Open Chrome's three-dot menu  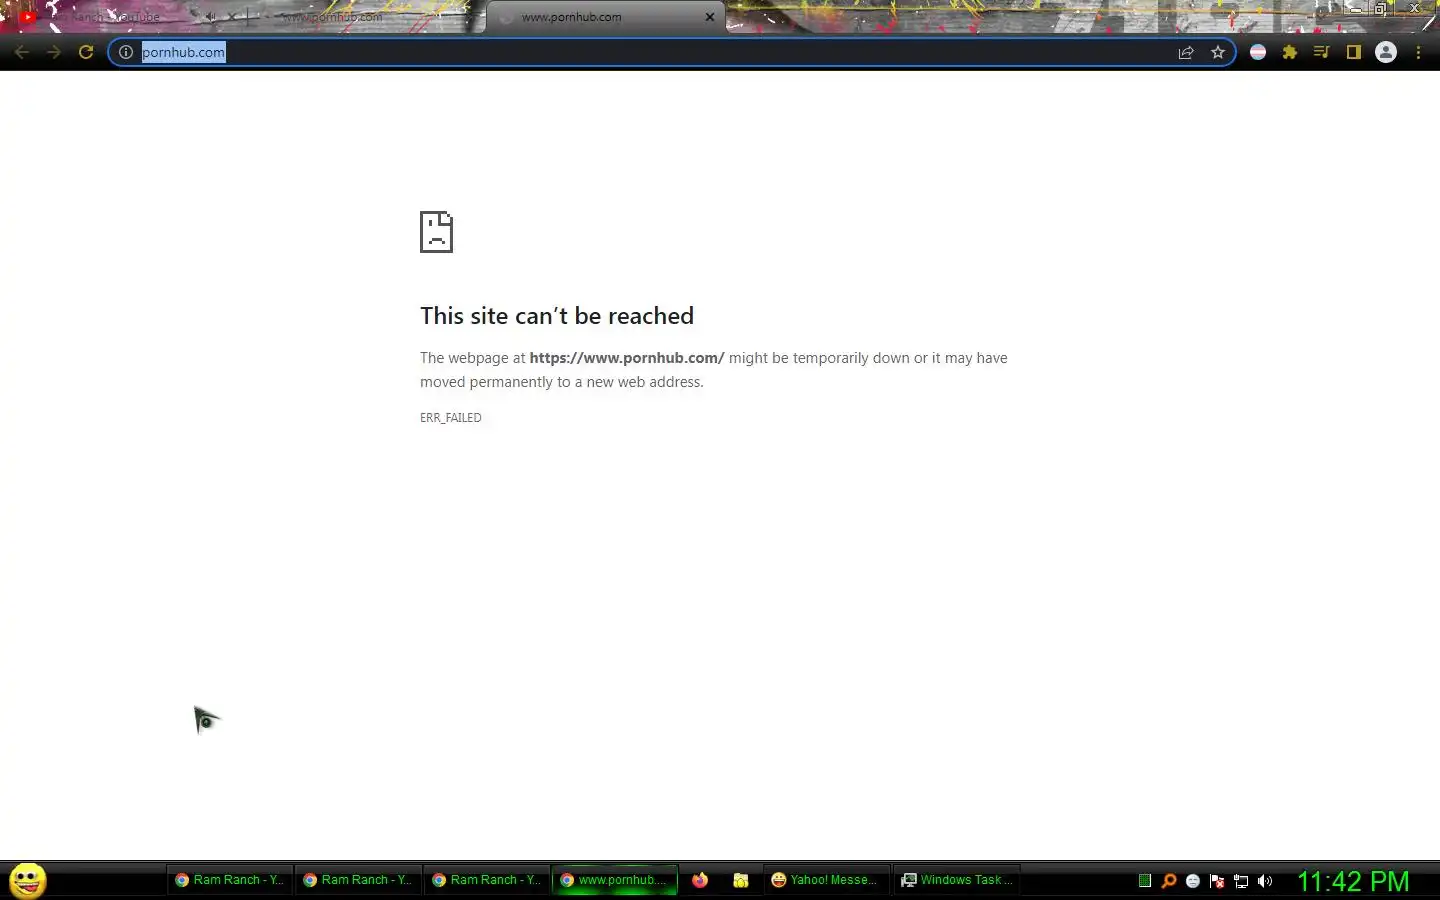pyautogui.click(x=1418, y=52)
